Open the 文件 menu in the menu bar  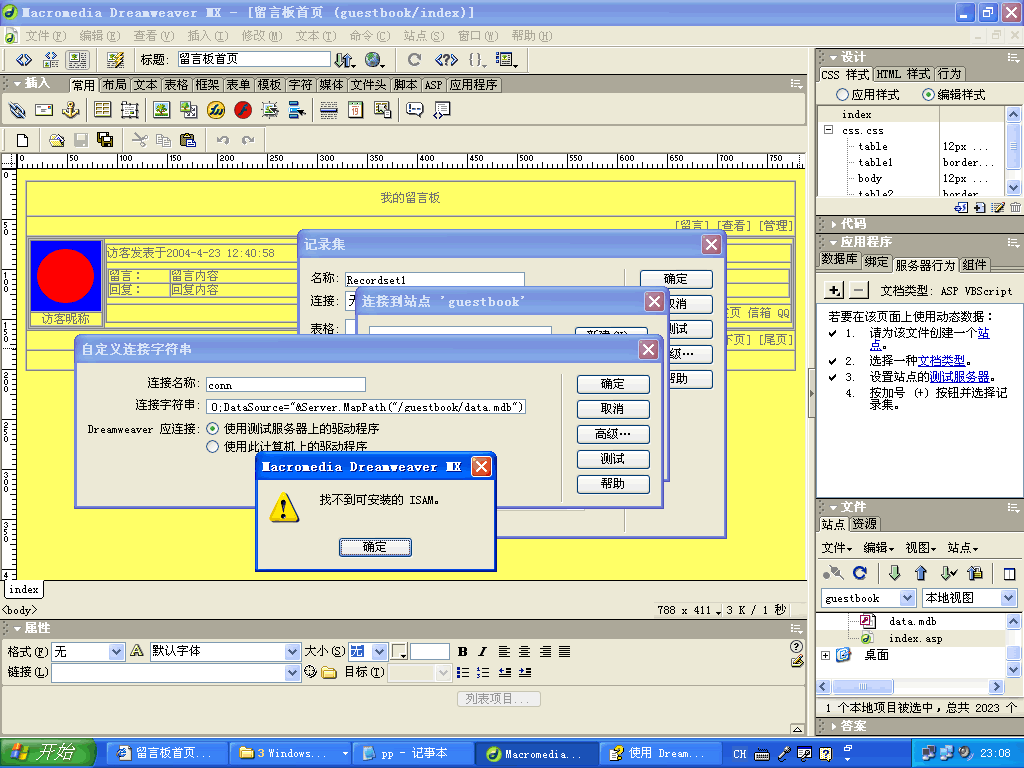46,36
